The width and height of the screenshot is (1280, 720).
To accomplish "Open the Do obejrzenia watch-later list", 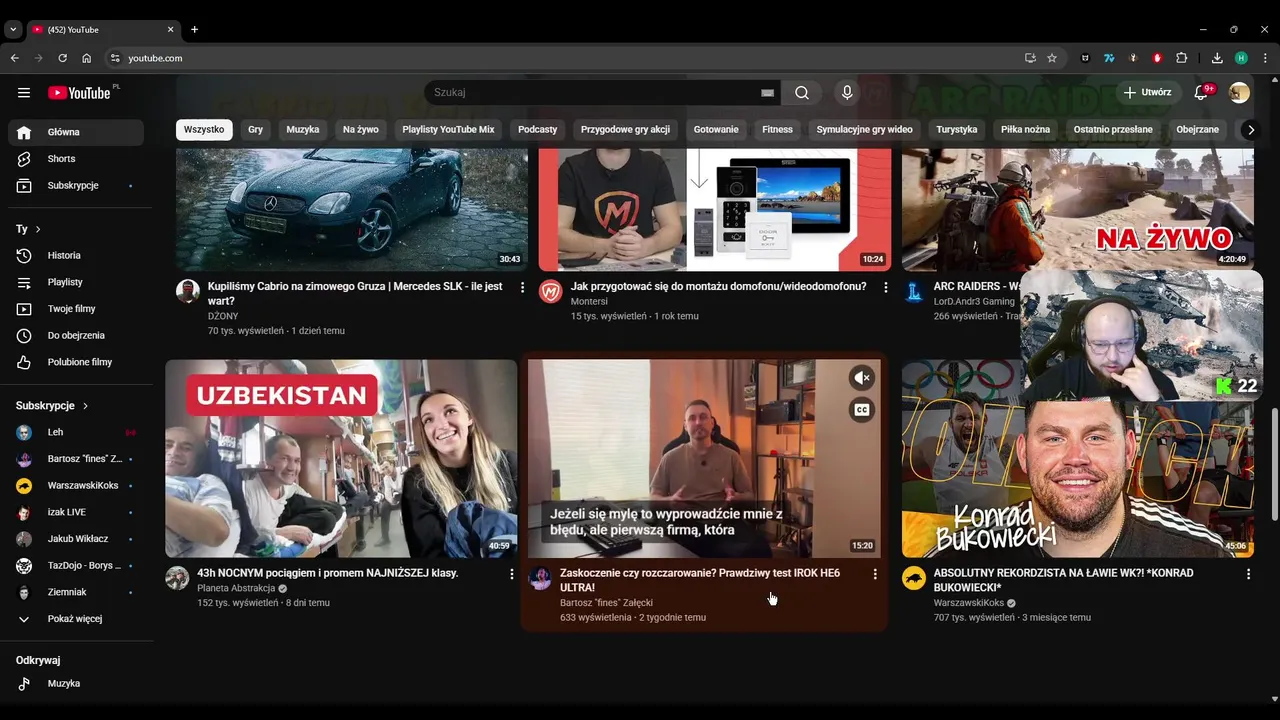I will point(76,336).
